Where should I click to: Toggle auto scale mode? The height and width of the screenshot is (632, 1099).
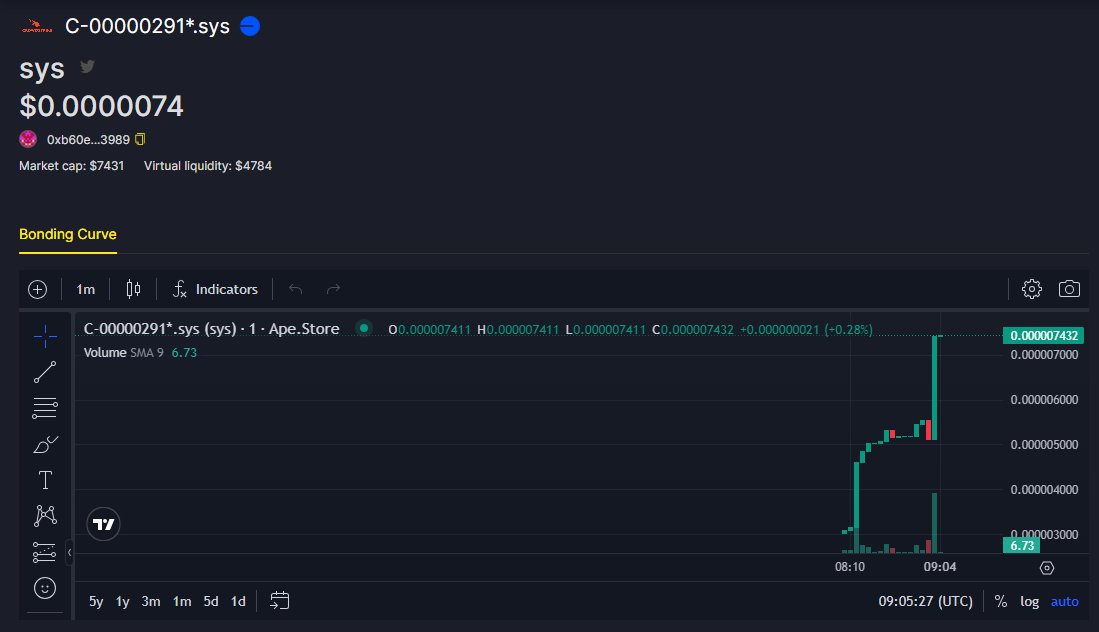point(1065,601)
